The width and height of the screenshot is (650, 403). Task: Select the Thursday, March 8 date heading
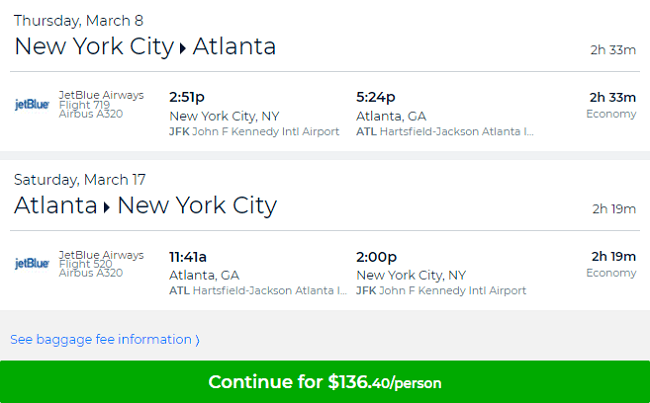click(x=78, y=21)
